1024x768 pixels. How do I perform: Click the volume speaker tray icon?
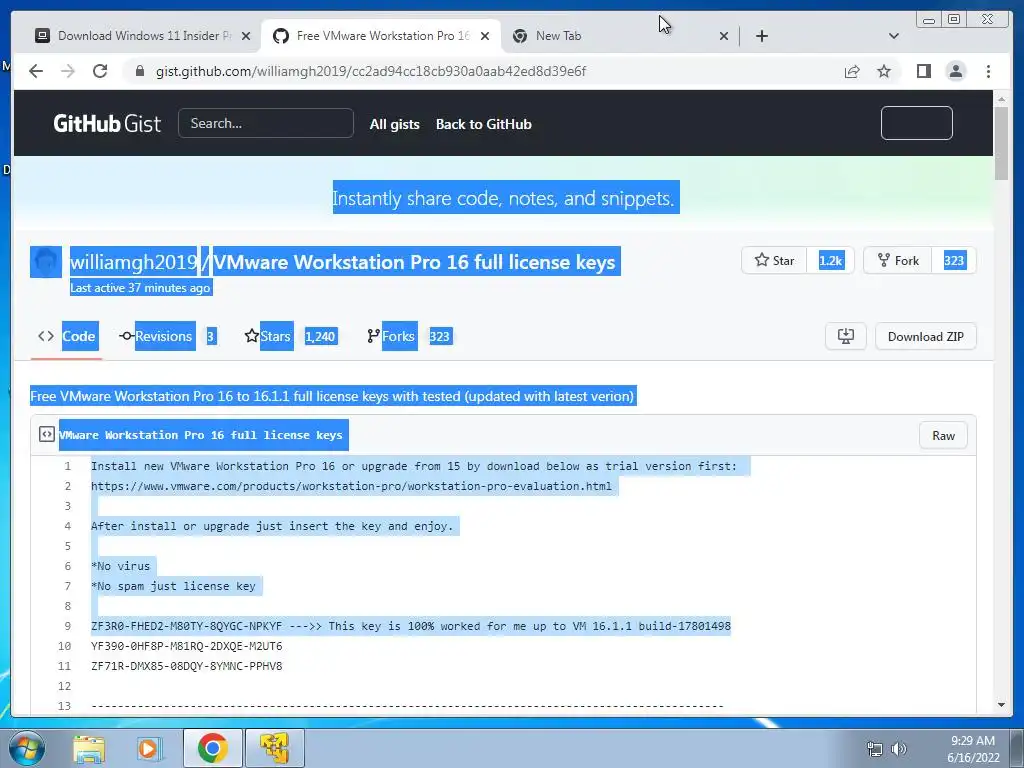[899, 749]
